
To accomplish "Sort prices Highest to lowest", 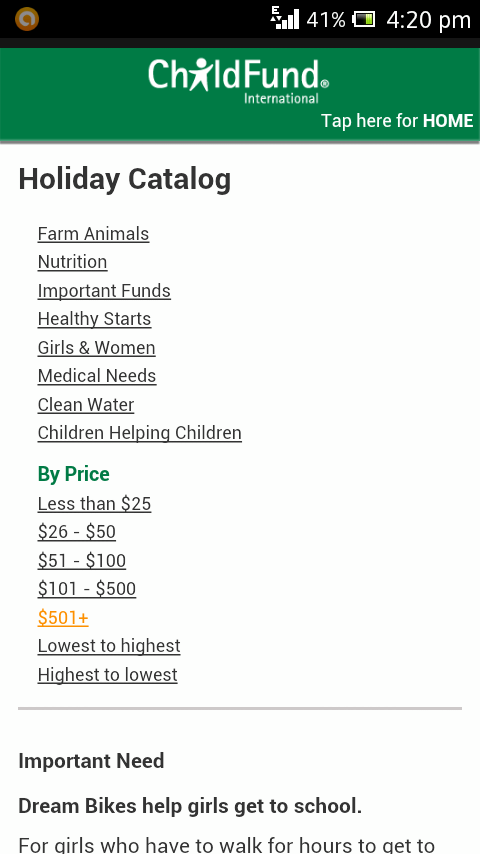I will (107, 675).
